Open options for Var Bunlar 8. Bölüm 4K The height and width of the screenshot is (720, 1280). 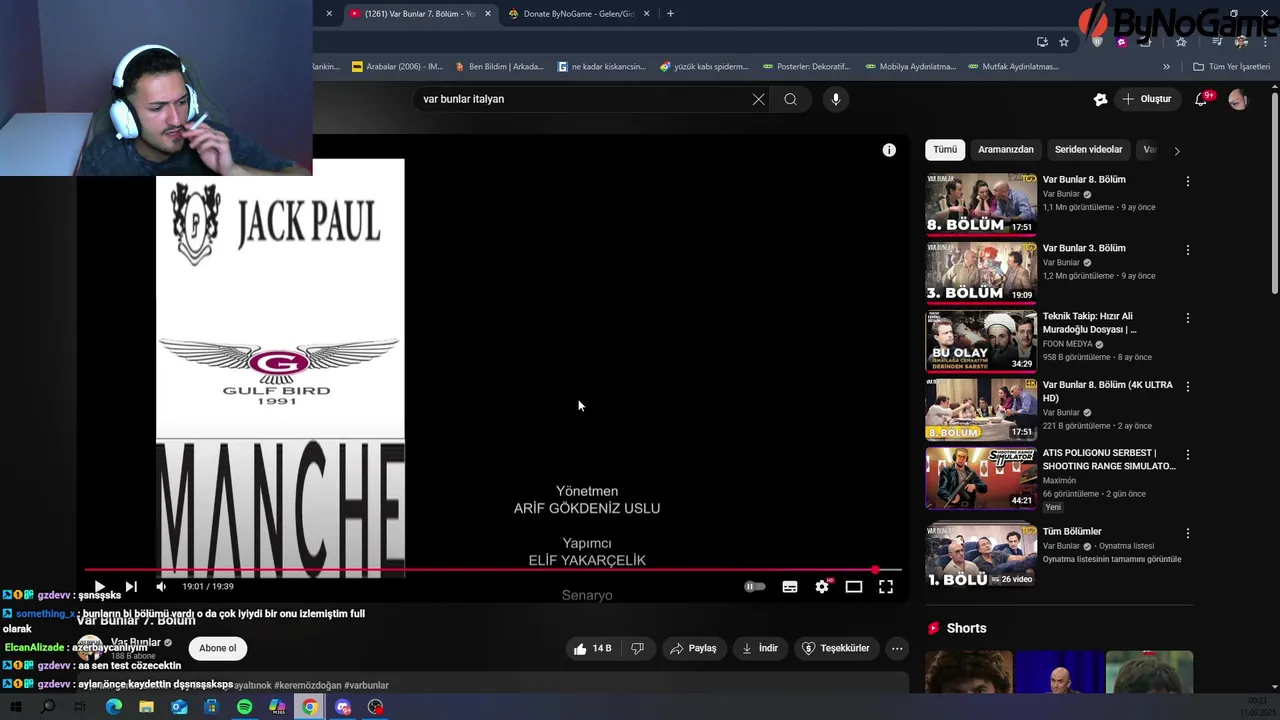coord(1188,386)
